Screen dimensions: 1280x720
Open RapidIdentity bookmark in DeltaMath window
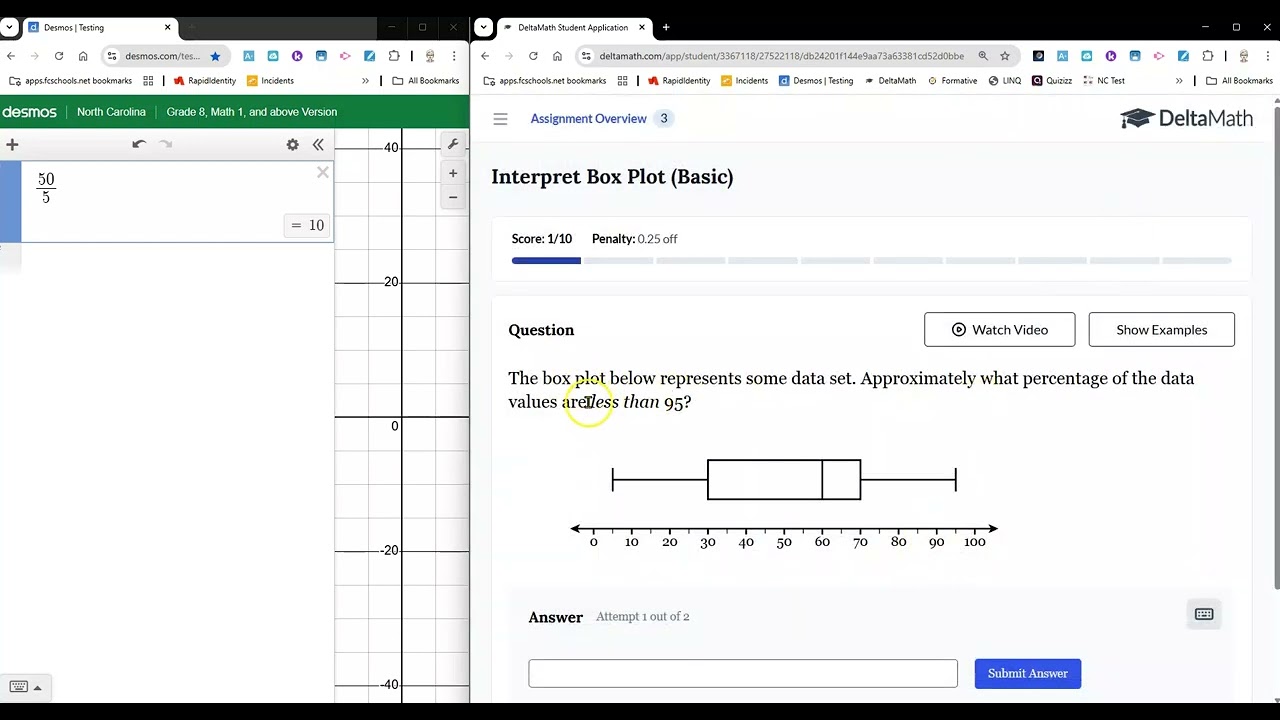tap(679, 81)
